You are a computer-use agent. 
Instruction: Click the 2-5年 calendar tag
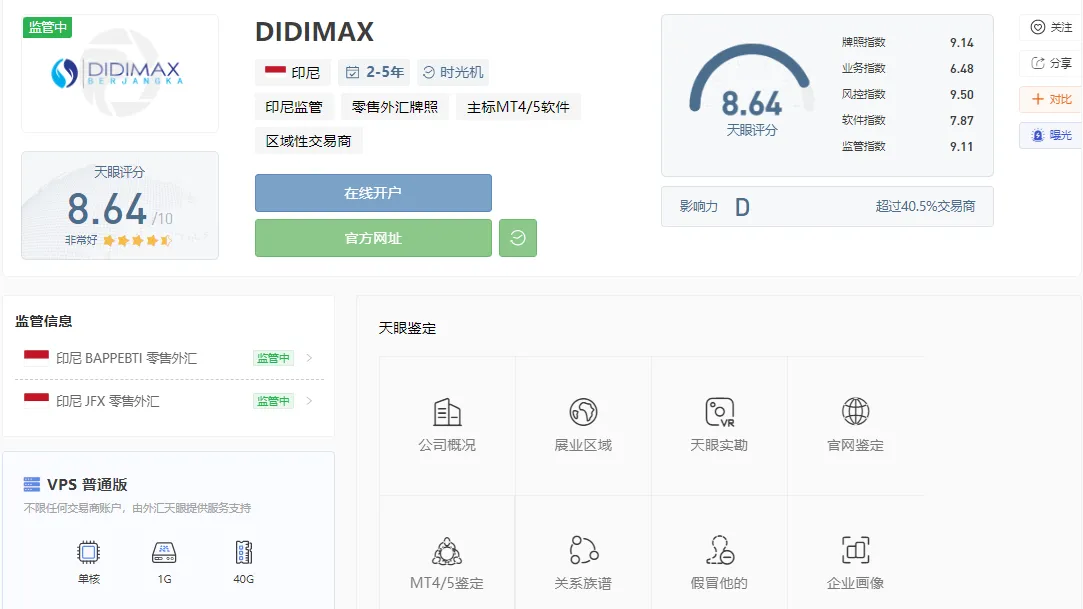(x=374, y=72)
